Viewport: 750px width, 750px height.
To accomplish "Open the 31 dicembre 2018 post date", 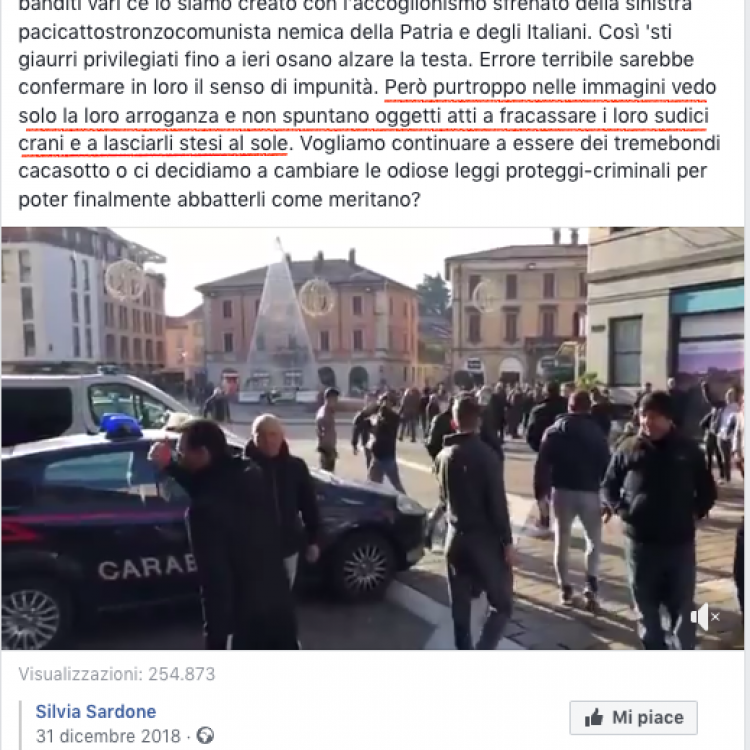I will (x=108, y=736).
